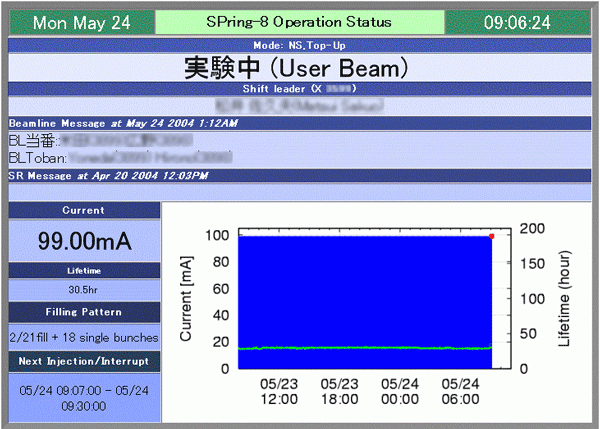Click the 60 tick on the current axis
This screenshot has height=429, width=600.
pos(221,289)
